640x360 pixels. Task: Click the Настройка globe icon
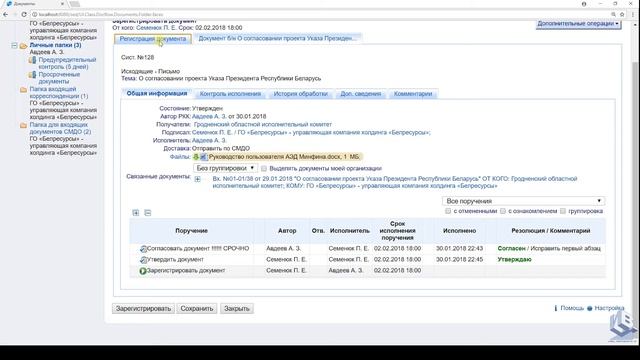click(x=589, y=308)
